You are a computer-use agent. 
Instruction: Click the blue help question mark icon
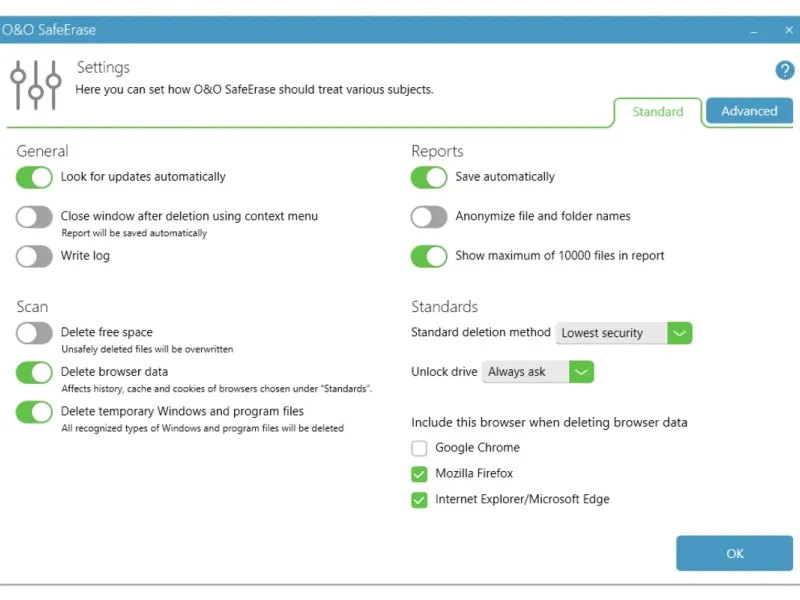pos(785,70)
